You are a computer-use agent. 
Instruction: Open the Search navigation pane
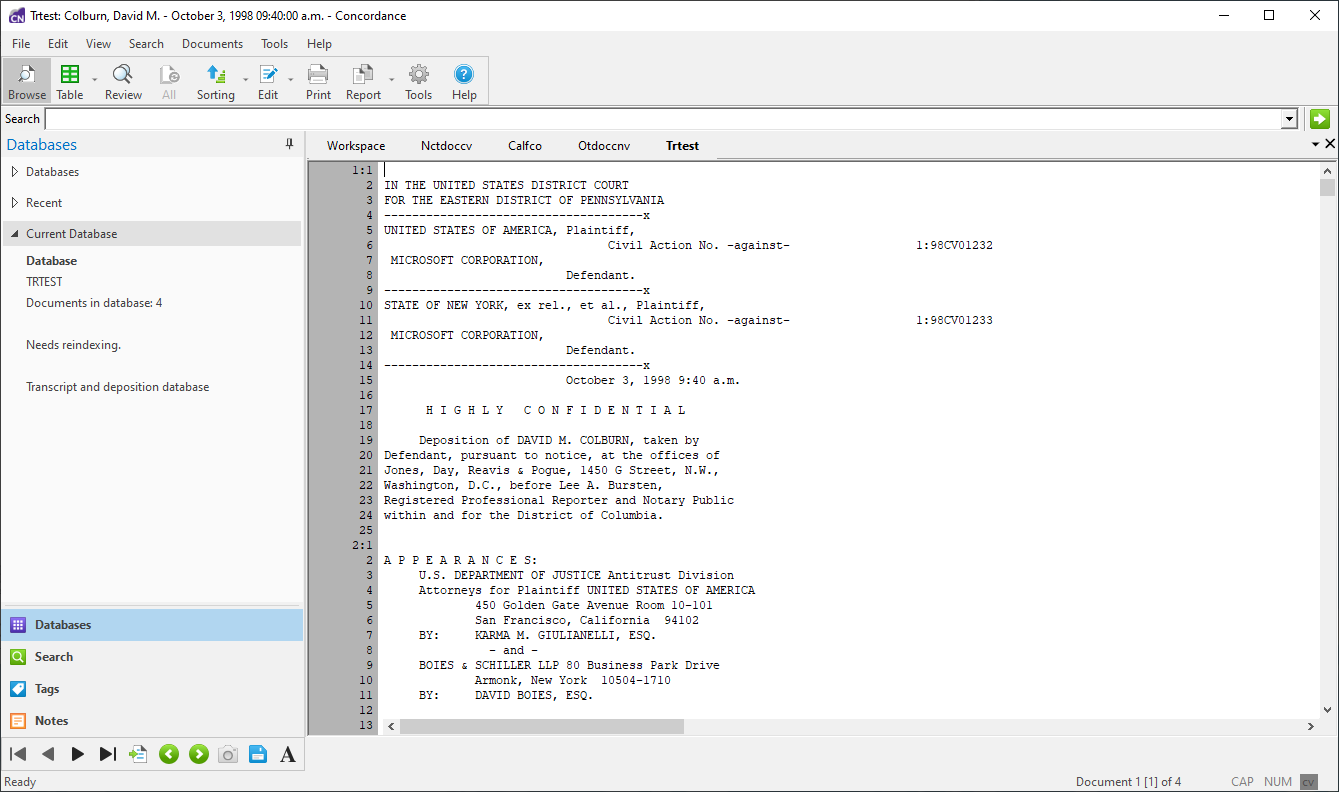(152, 657)
